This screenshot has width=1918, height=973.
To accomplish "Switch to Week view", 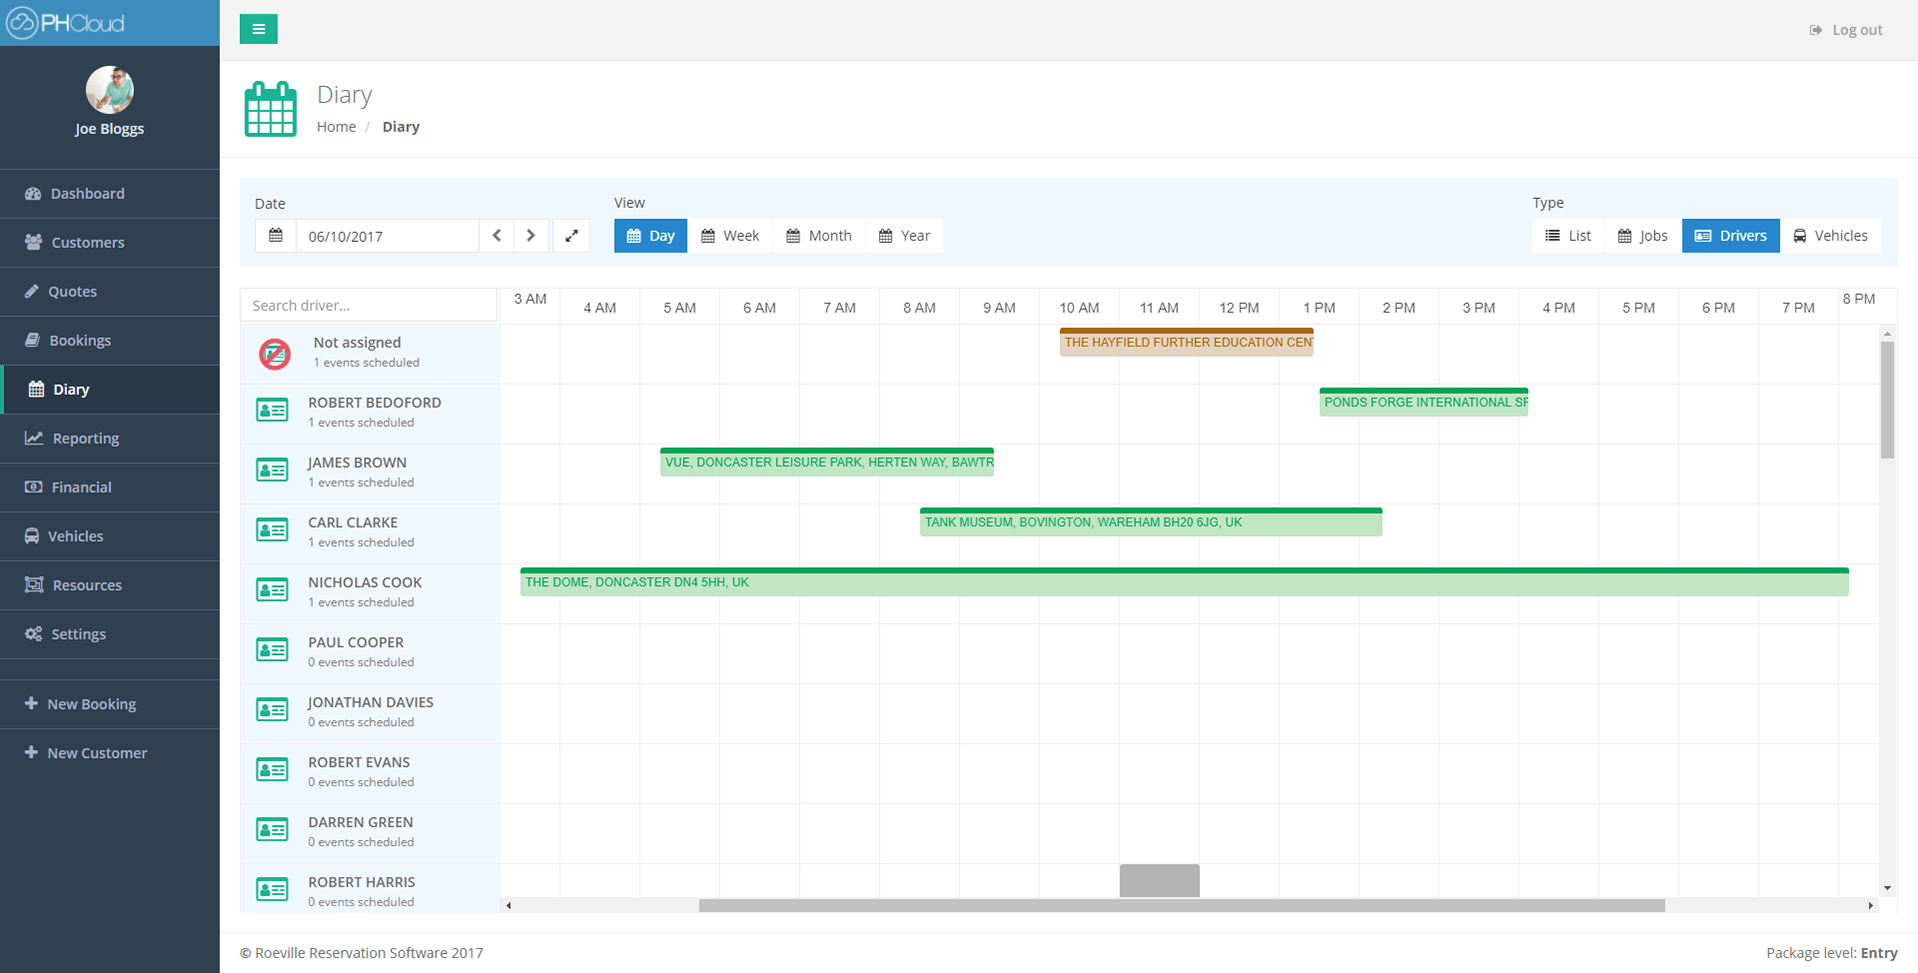I will click(730, 236).
